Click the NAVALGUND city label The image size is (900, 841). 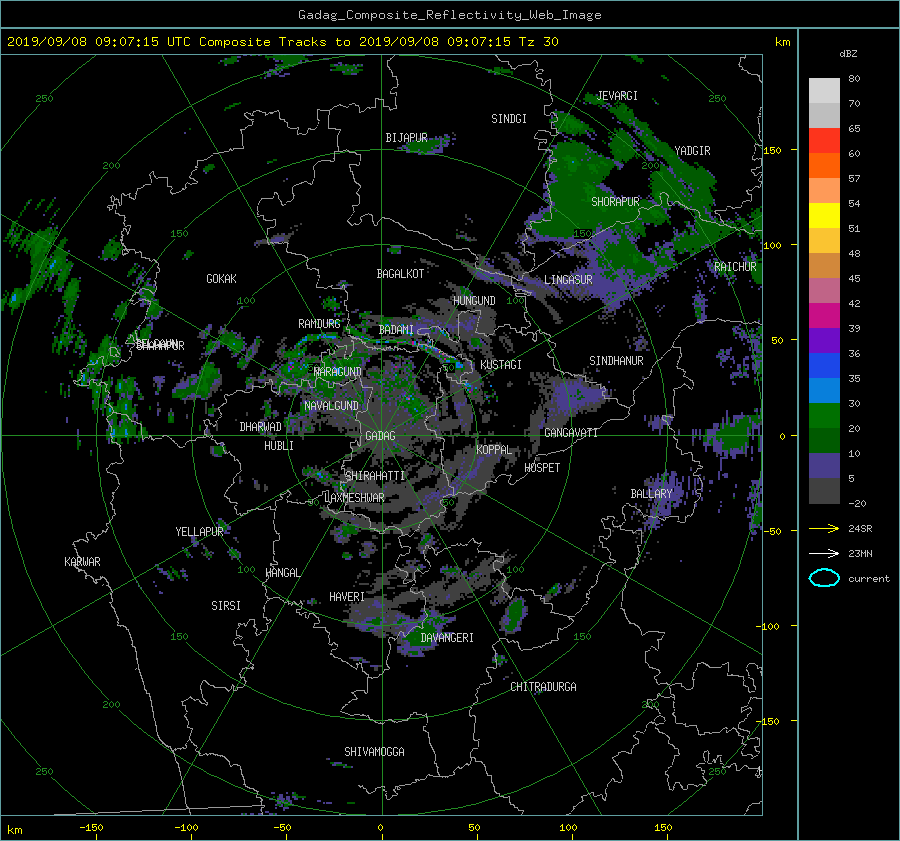[x=331, y=406]
